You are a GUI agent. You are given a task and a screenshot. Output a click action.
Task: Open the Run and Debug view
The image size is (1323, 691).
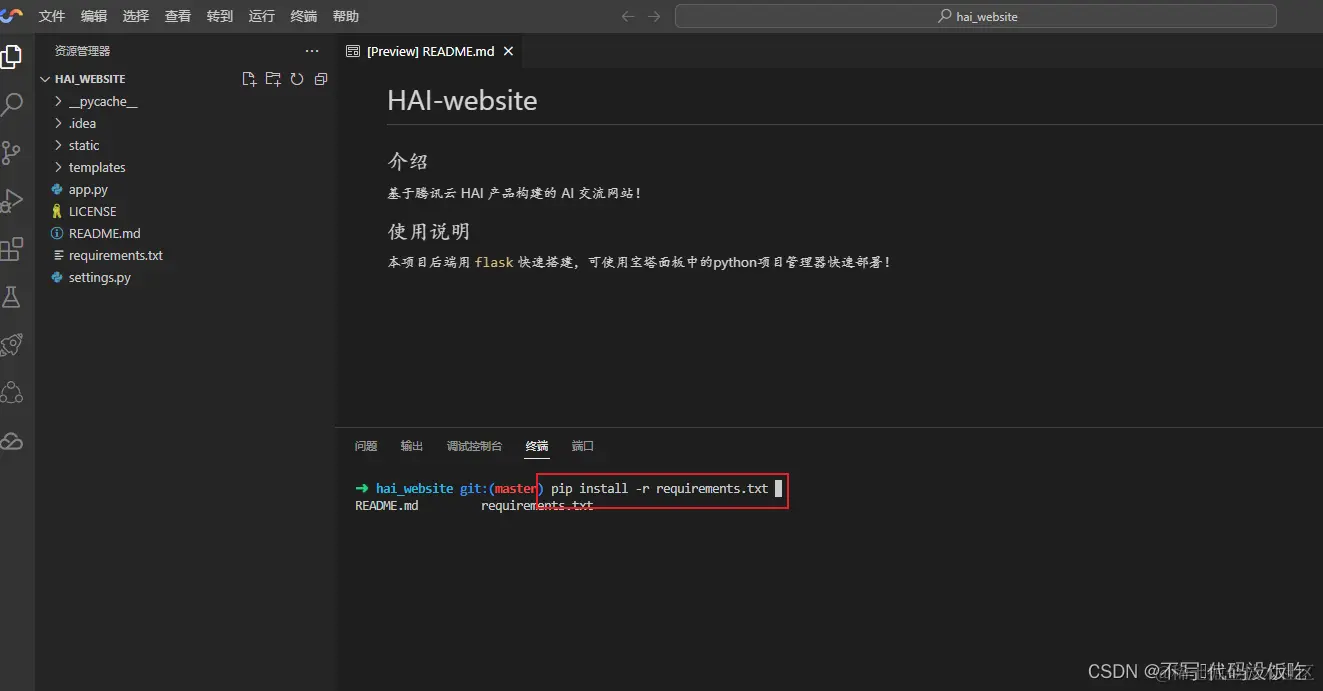click(12, 200)
